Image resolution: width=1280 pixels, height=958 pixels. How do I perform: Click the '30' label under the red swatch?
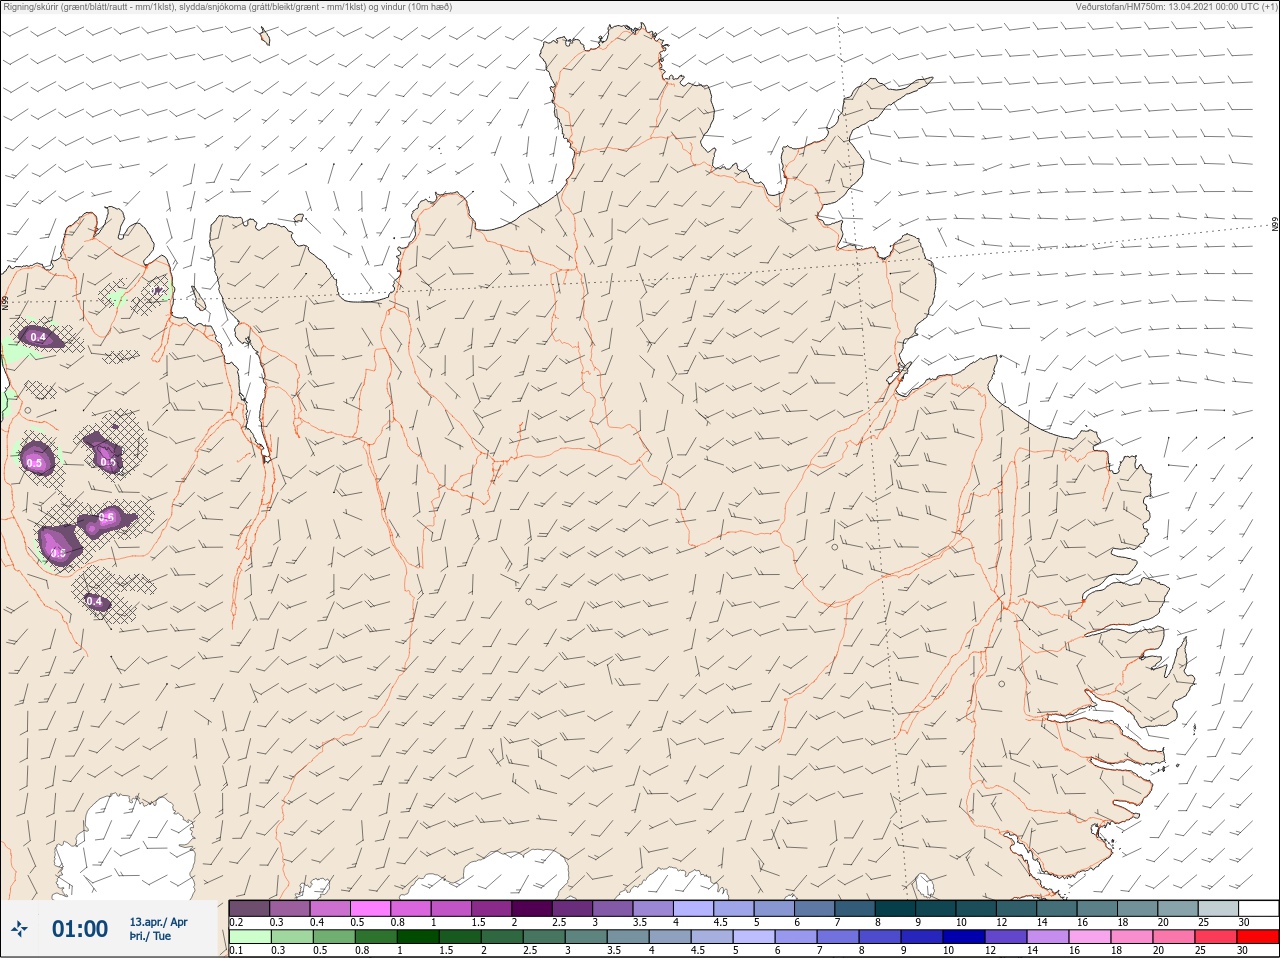pyautogui.click(x=1243, y=951)
